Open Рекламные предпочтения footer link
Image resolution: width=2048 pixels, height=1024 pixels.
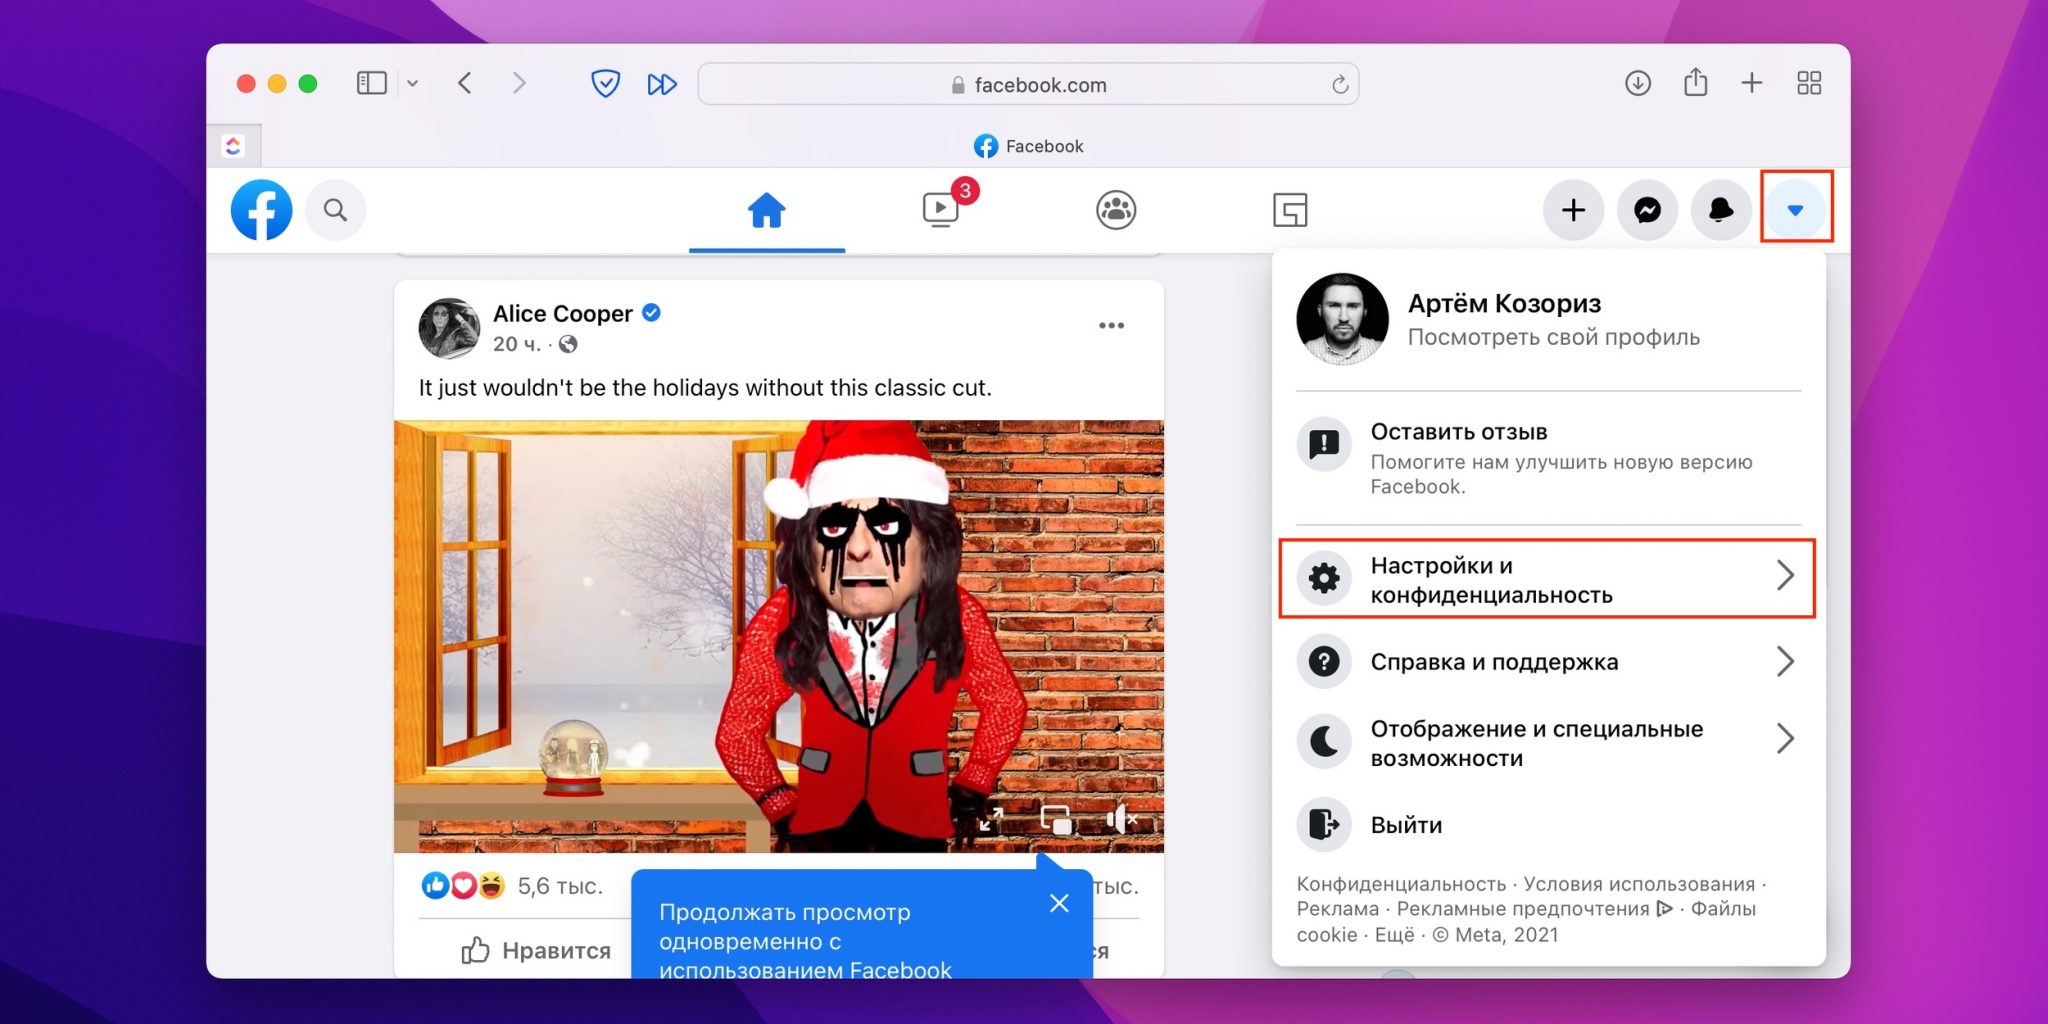click(1534, 909)
